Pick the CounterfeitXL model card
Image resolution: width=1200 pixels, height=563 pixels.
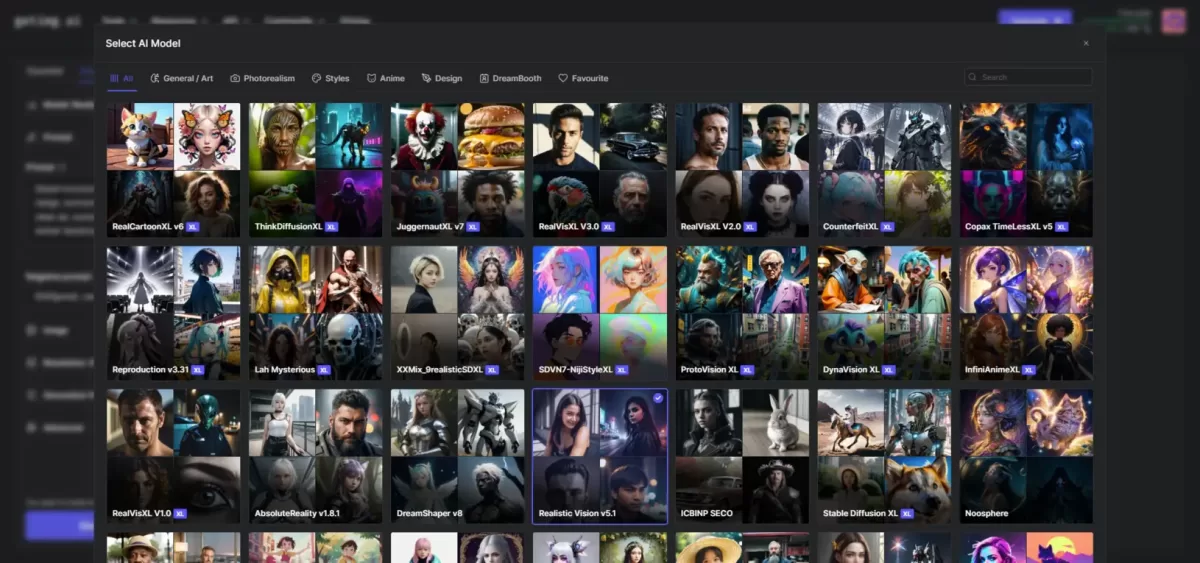885,170
